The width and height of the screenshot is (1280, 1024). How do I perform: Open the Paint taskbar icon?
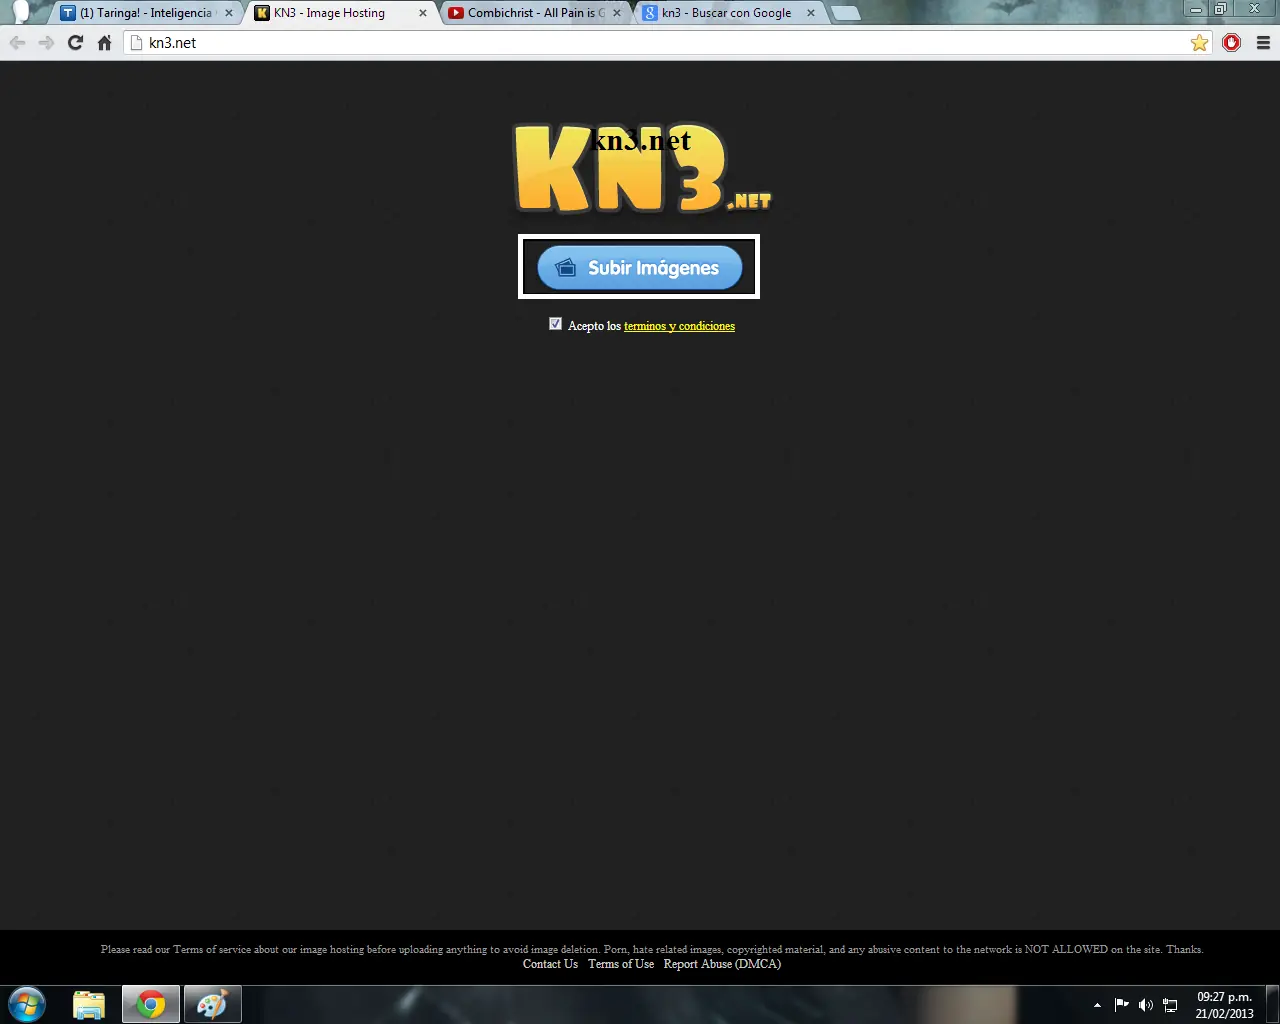[212, 1004]
